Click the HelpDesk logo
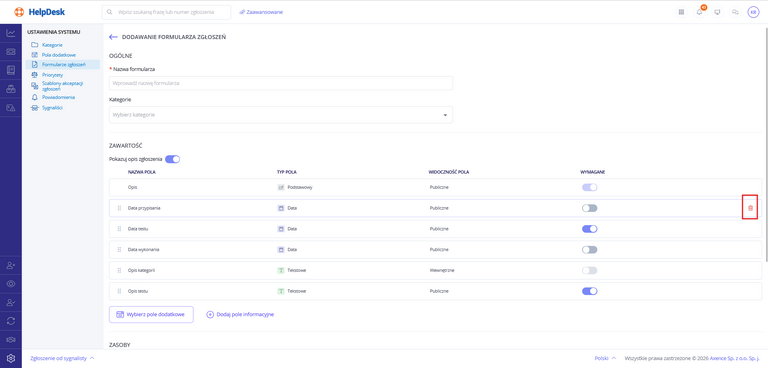 (39, 12)
